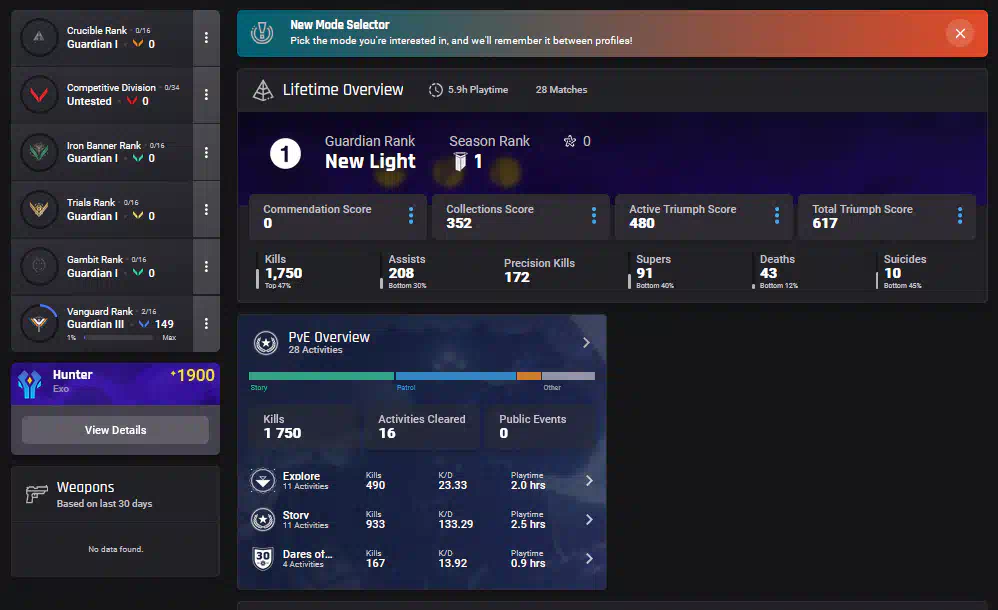This screenshot has width=998, height=610.
Task: Open Trials Rank options menu
Action: [206, 209]
